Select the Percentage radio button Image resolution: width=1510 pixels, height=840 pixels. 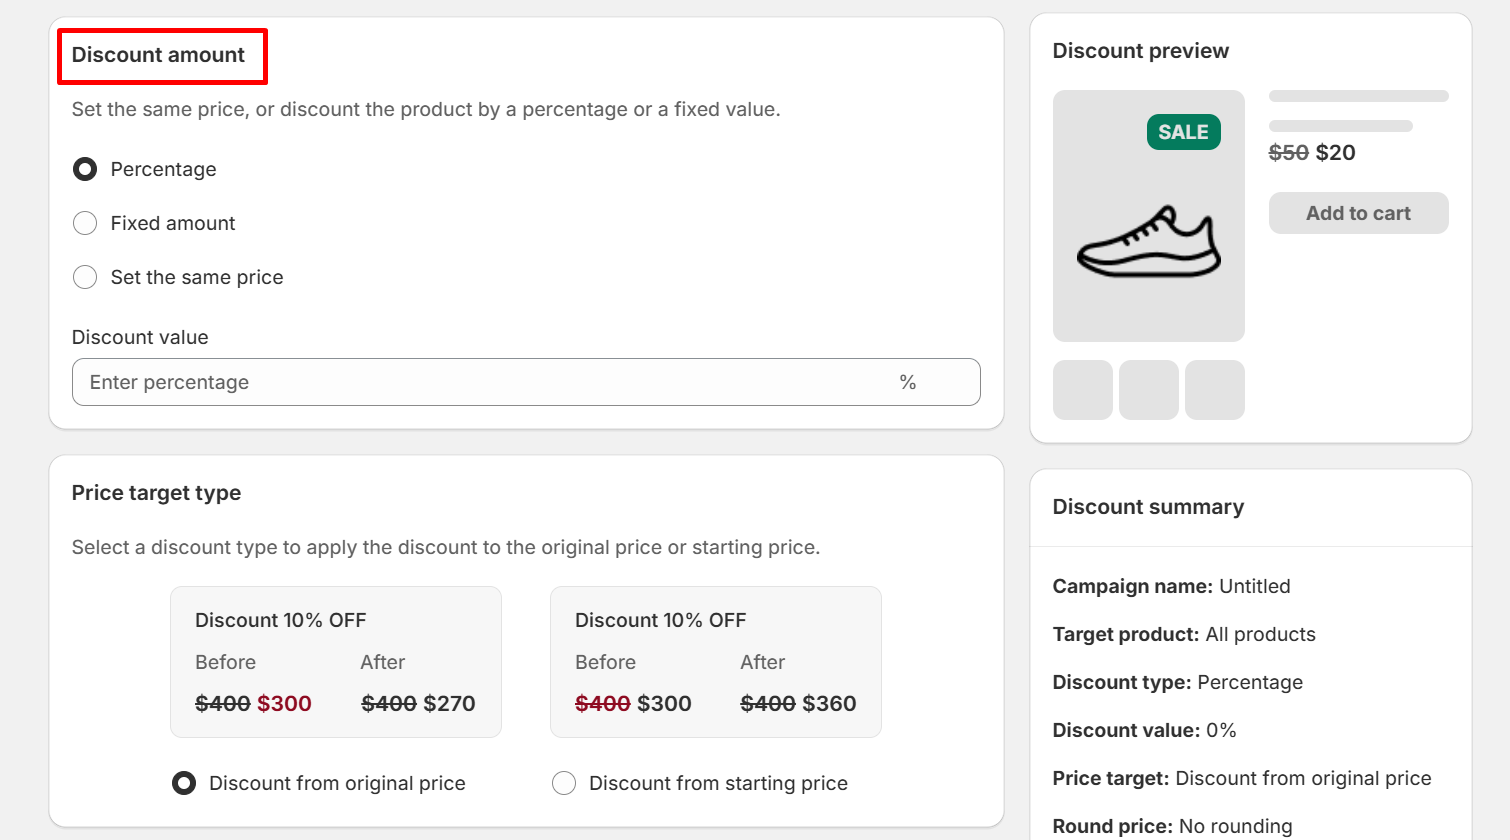pyautogui.click(x=85, y=169)
